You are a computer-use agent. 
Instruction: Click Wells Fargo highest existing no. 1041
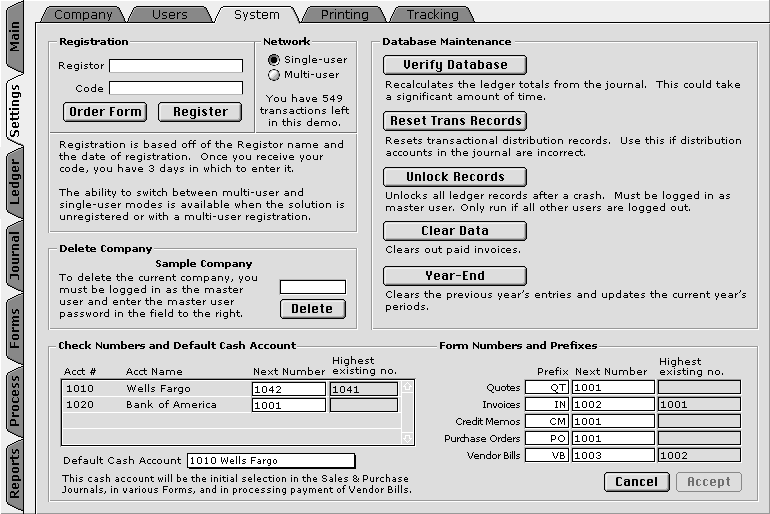(x=364, y=389)
